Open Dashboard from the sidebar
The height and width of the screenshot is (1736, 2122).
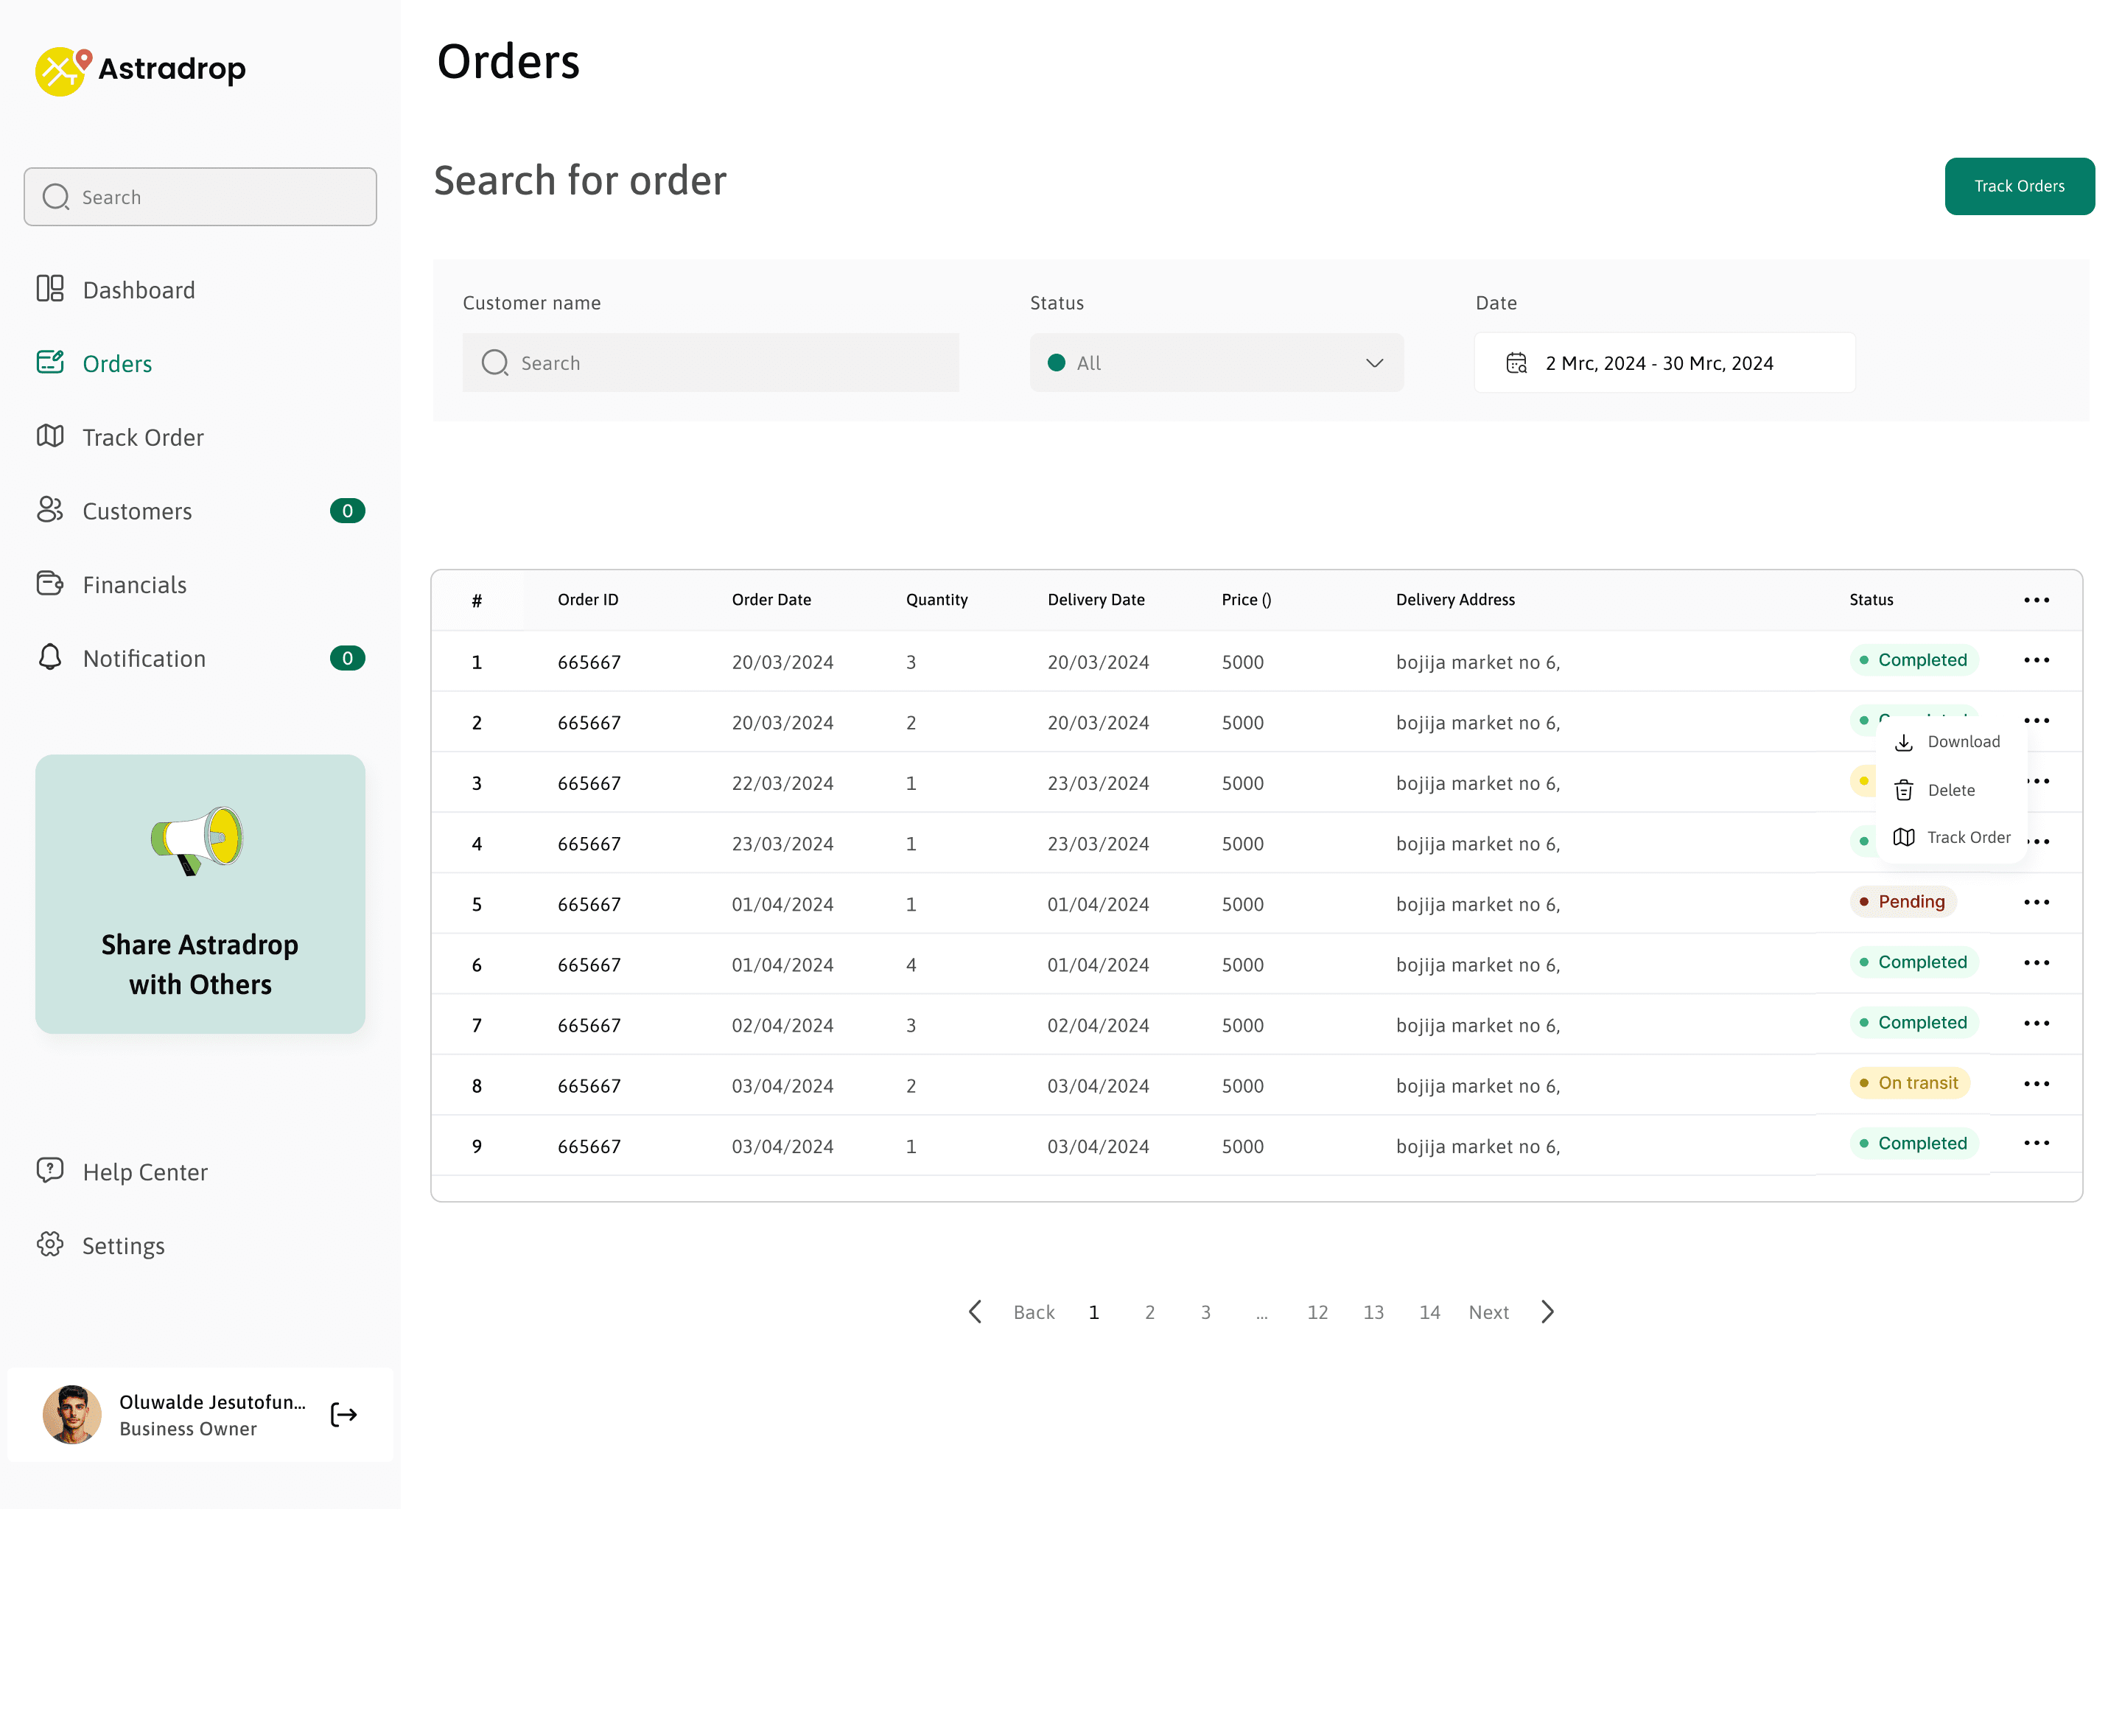(138, 290)
